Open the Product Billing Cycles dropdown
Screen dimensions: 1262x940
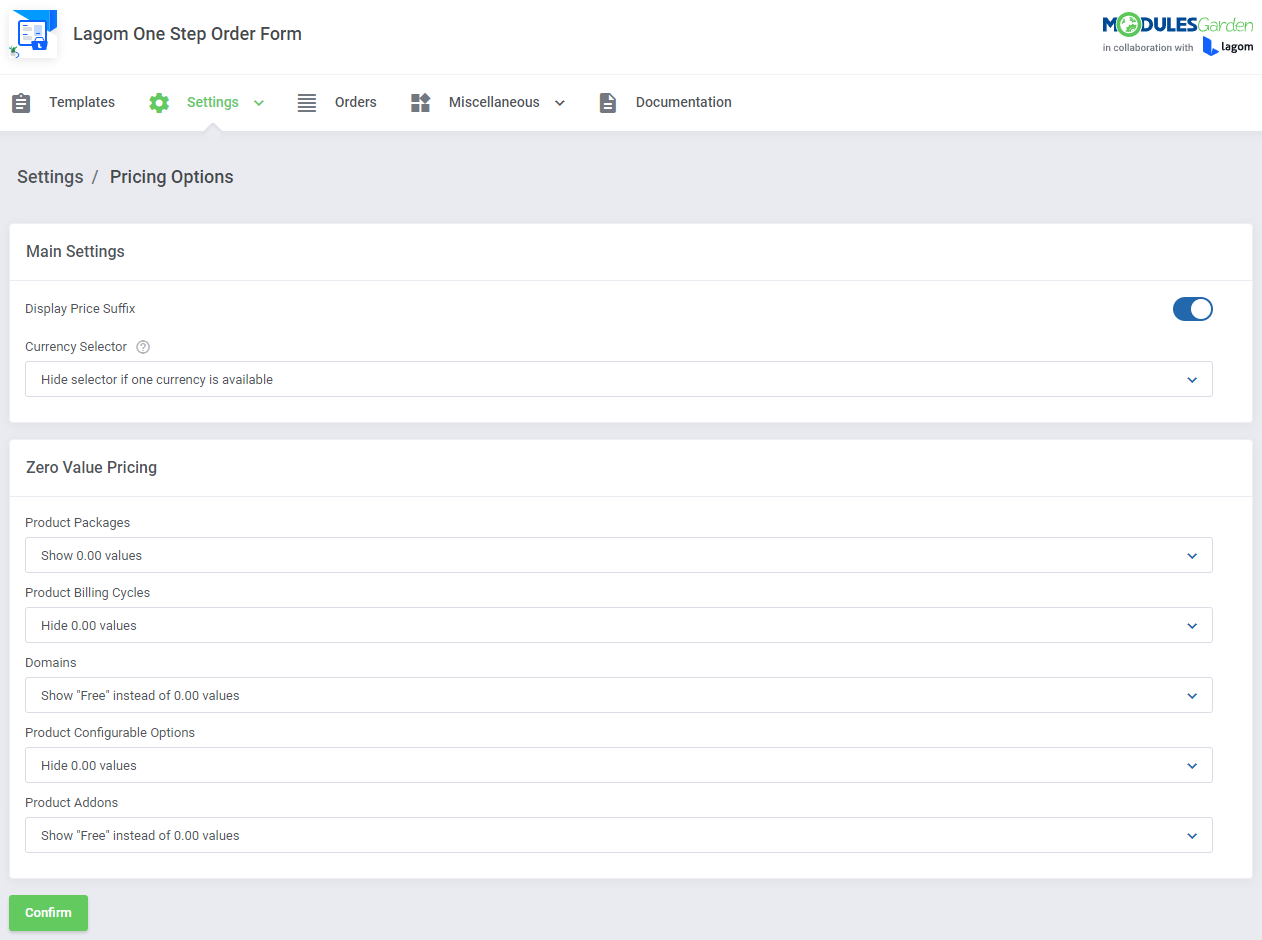(x=618, y=625)
